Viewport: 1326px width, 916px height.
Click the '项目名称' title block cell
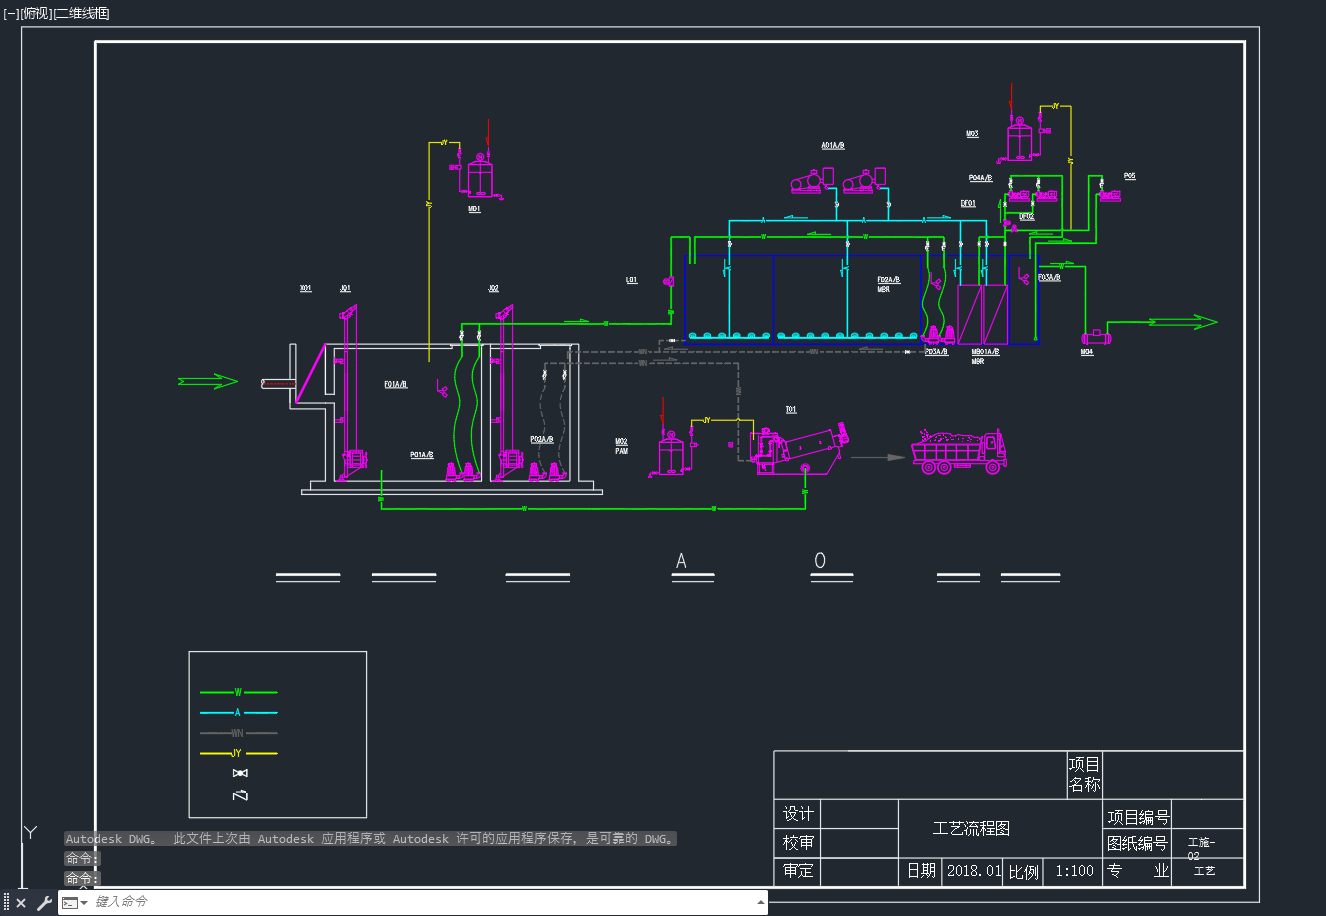[x=1084, y=775]
